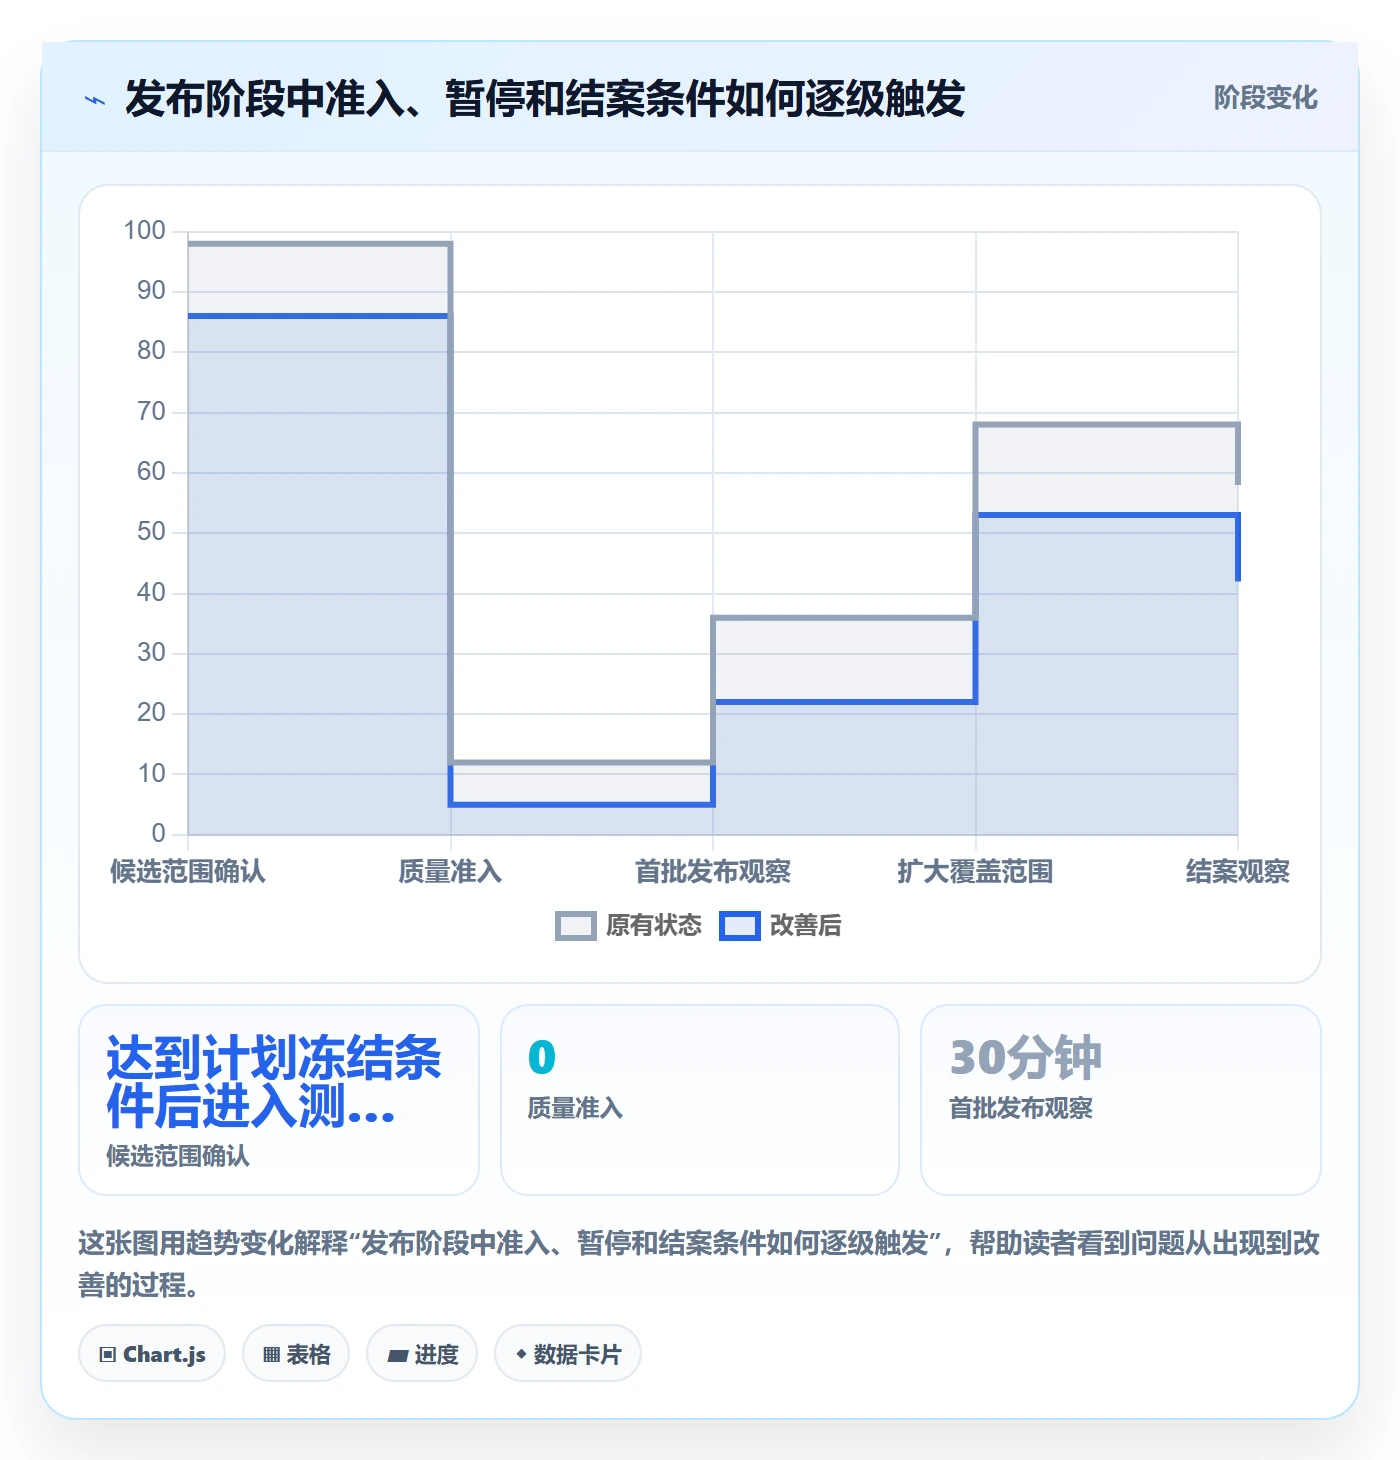Click the 结案观察 x-axis label
Viewport: 1400px width, 1460px height.
[1238, 872]
